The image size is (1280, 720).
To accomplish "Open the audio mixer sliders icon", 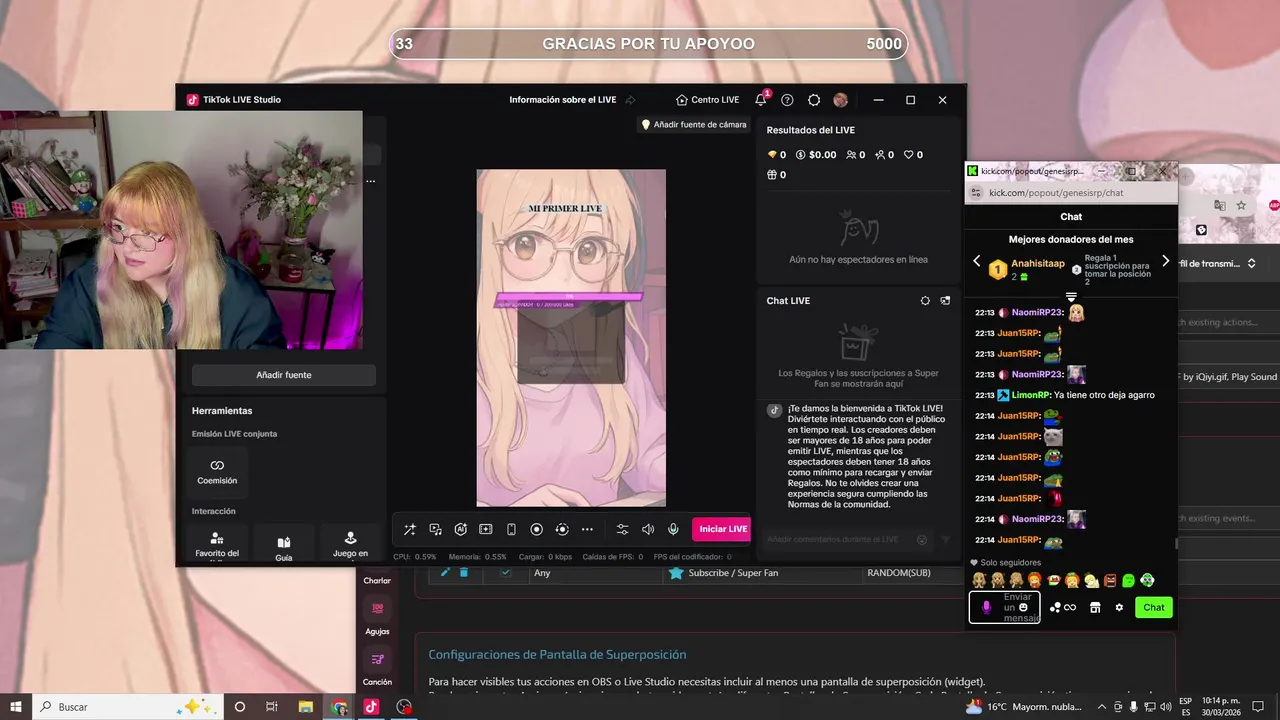I will [622, 529].
